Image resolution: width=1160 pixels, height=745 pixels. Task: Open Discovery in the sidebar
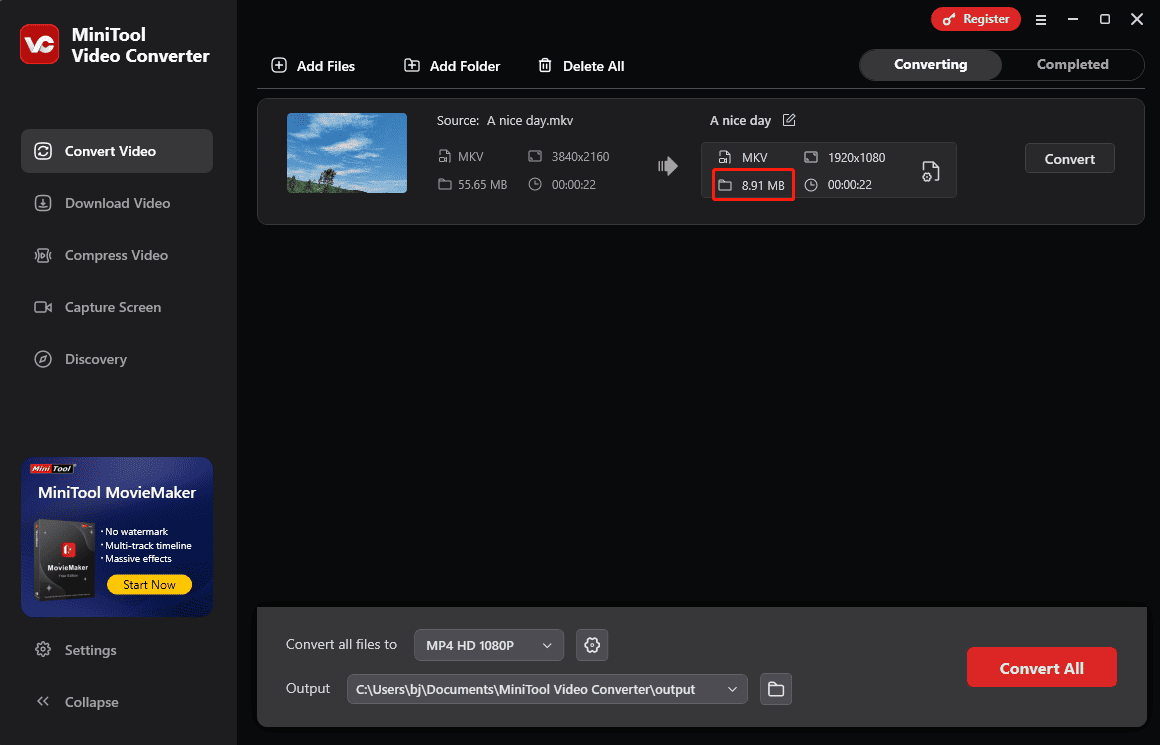(117, 359)
